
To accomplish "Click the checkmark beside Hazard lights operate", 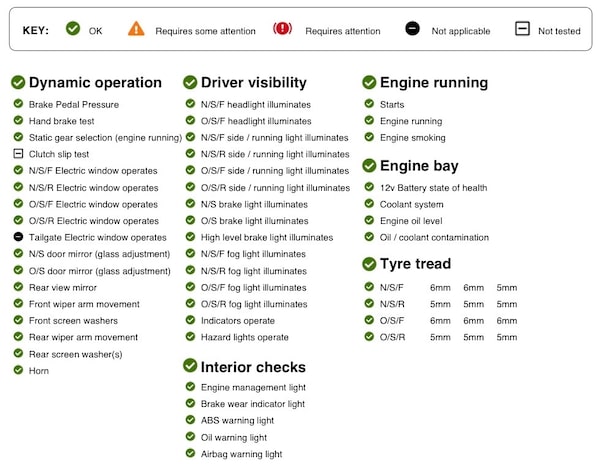I will tap(190, 337).
